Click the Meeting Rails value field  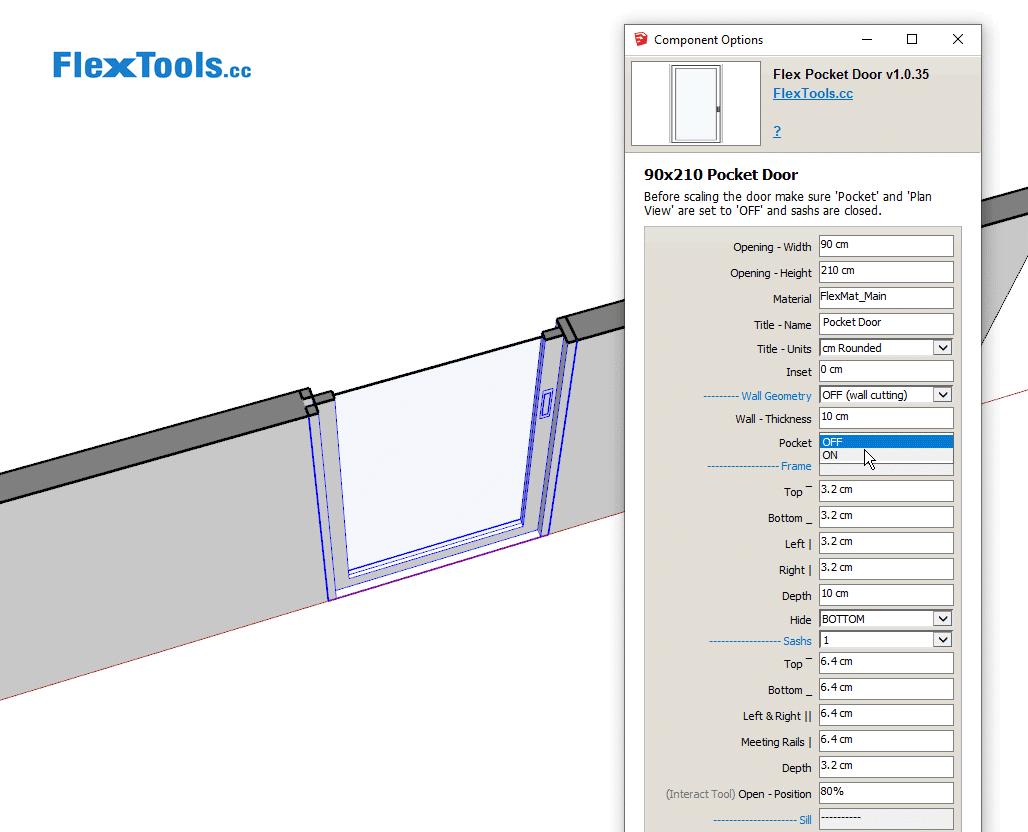point(886,740)
